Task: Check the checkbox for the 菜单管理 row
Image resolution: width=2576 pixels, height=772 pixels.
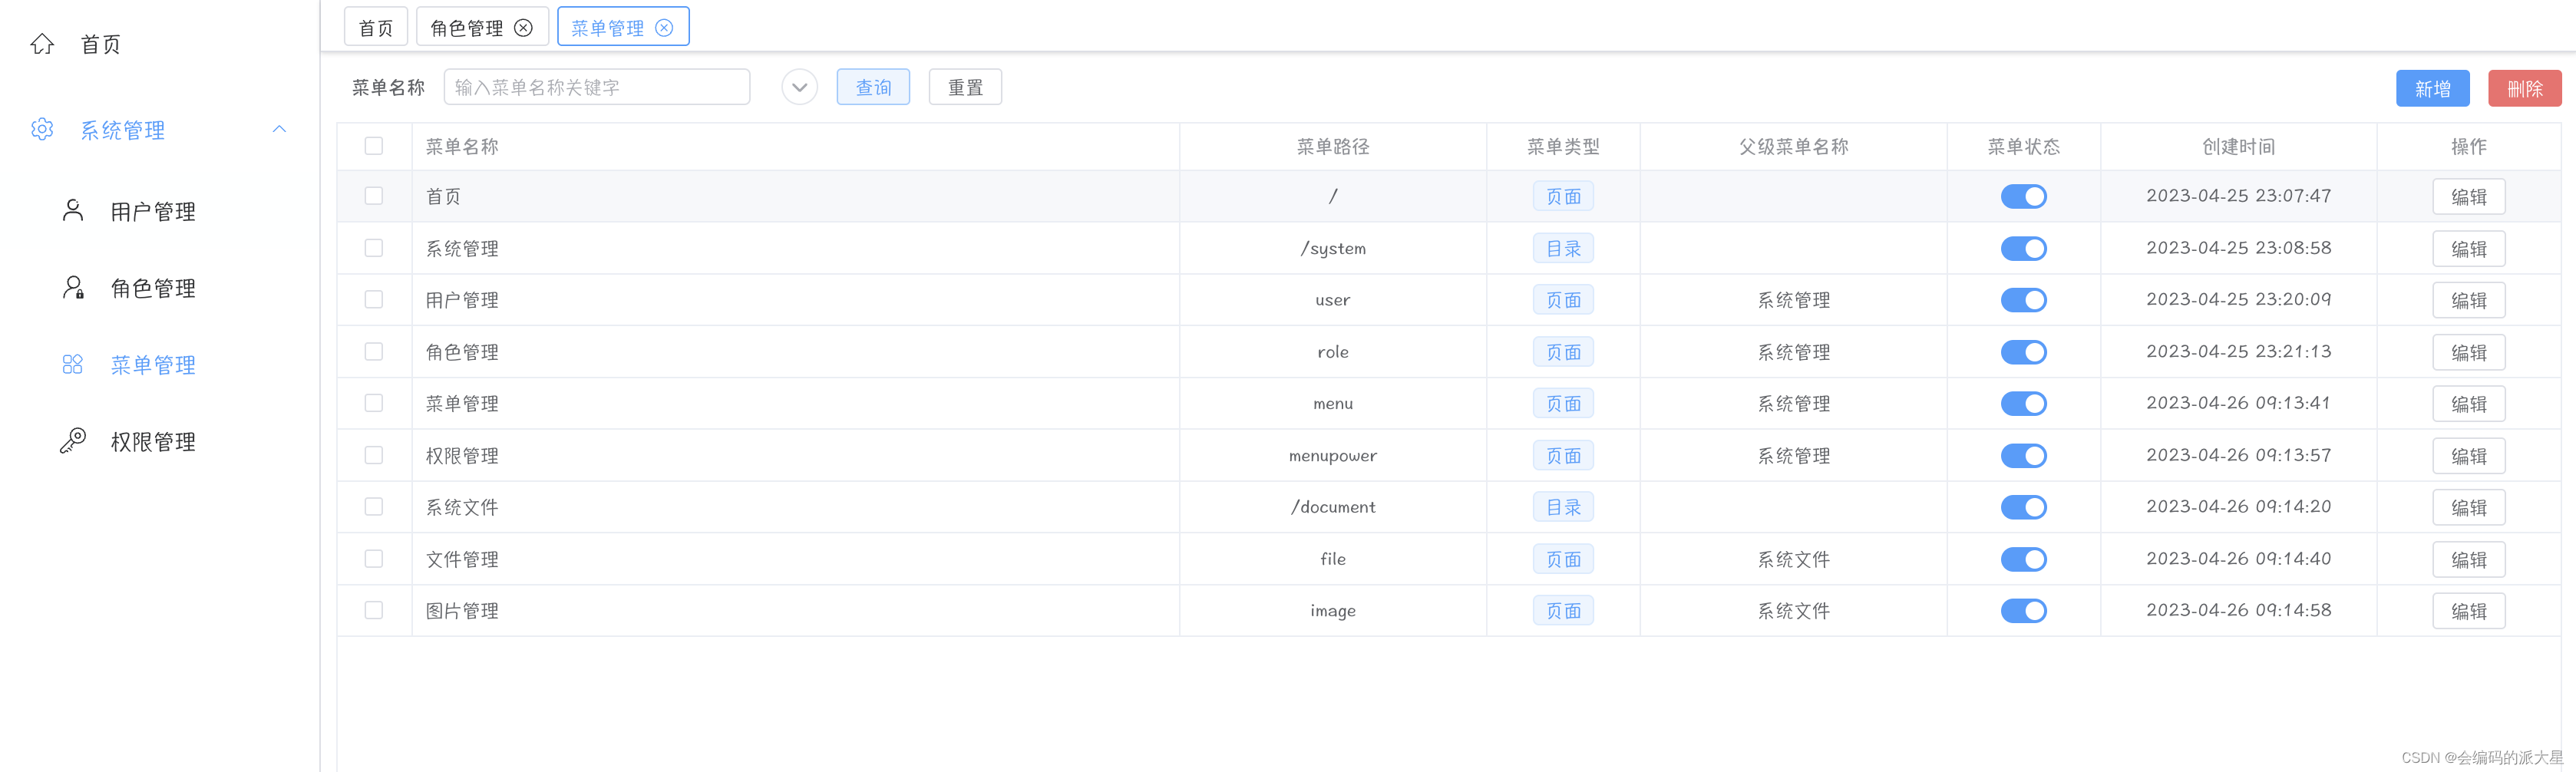Action: [x=374, y=403]
